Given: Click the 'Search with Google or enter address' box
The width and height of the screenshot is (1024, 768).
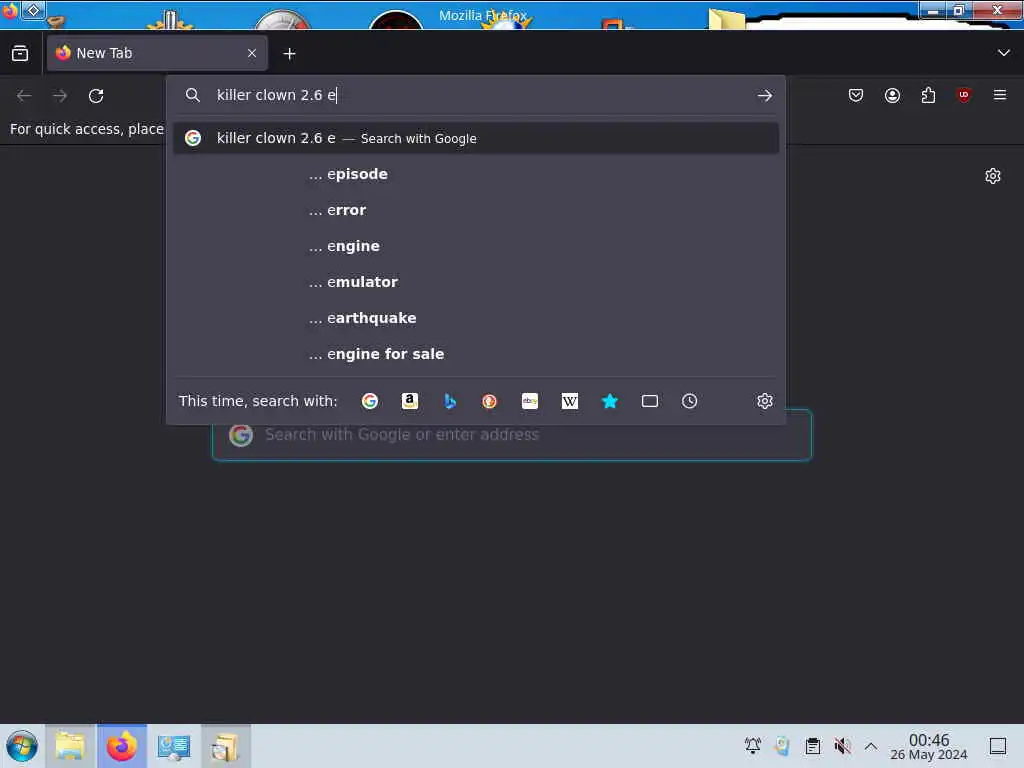Looking at the screenshot, I should [x=512, y=436].
